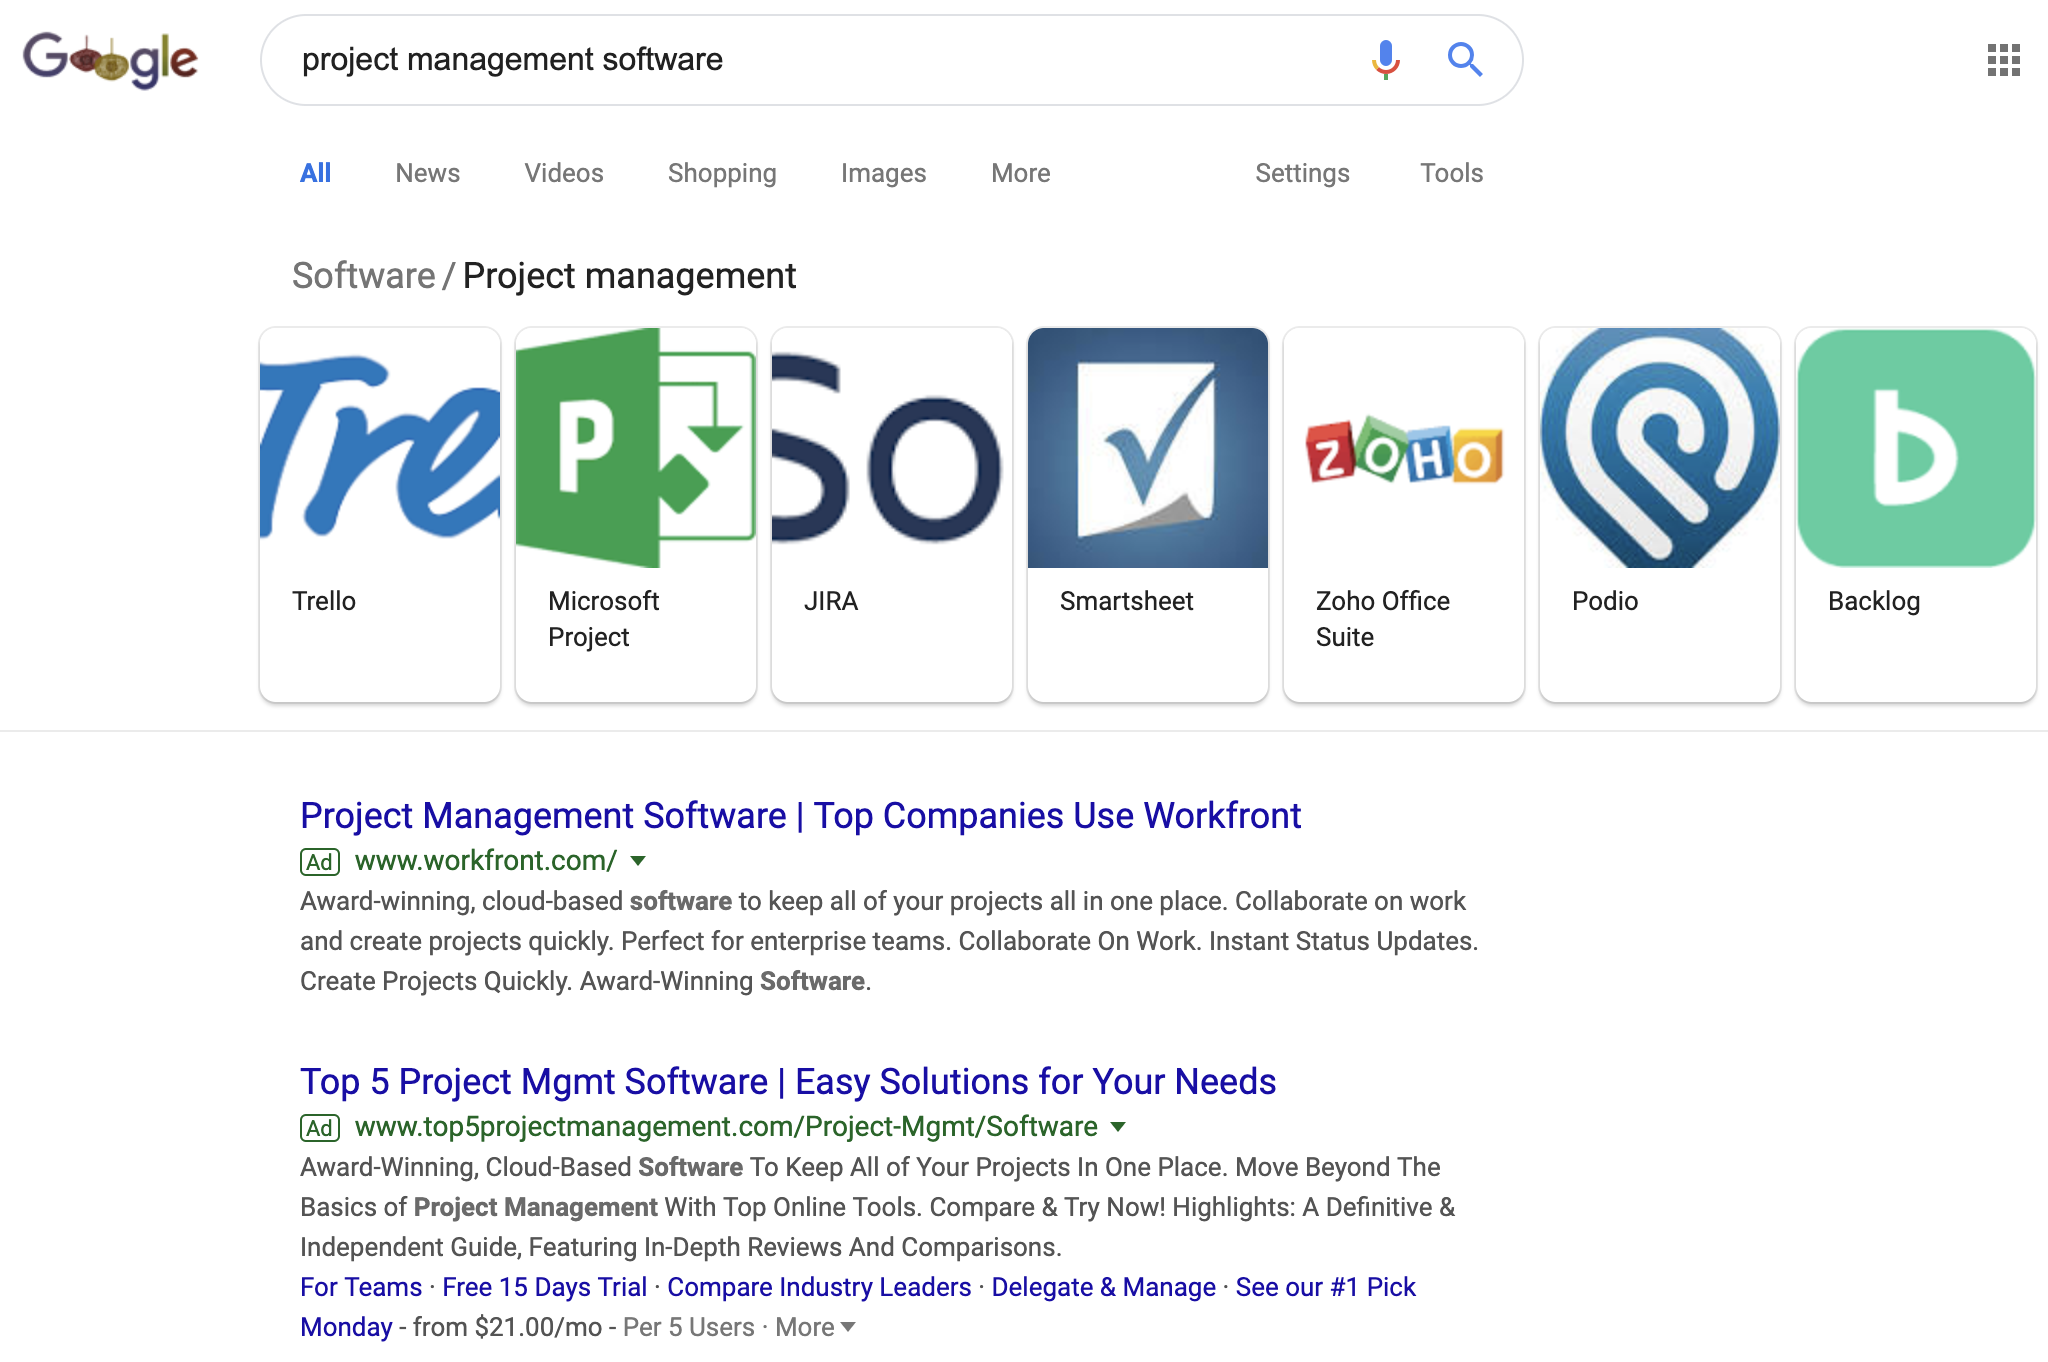
Task: Click the Project management breadcrumb heading
Action: pyautogui.click(x=629, y=276)
